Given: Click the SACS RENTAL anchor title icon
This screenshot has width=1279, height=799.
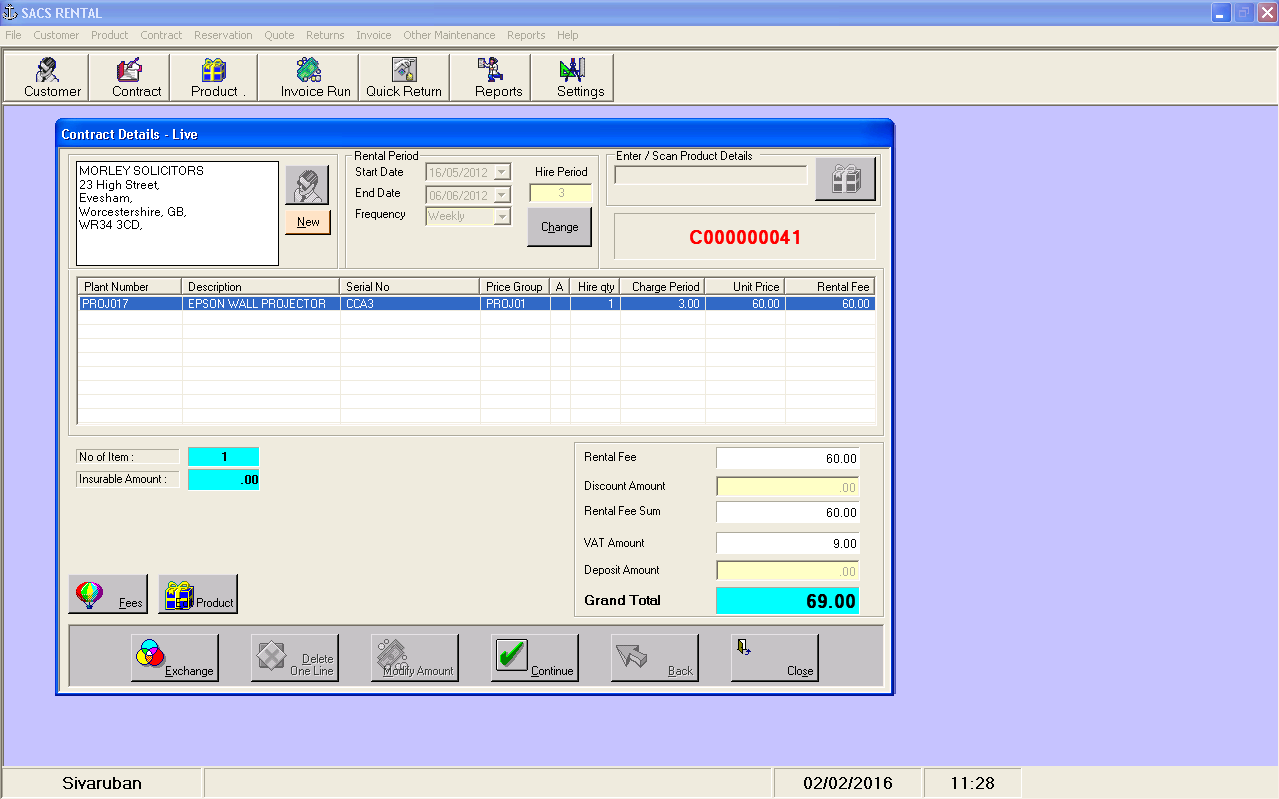Looking at the screenshot, I should [x=11, y=13].
